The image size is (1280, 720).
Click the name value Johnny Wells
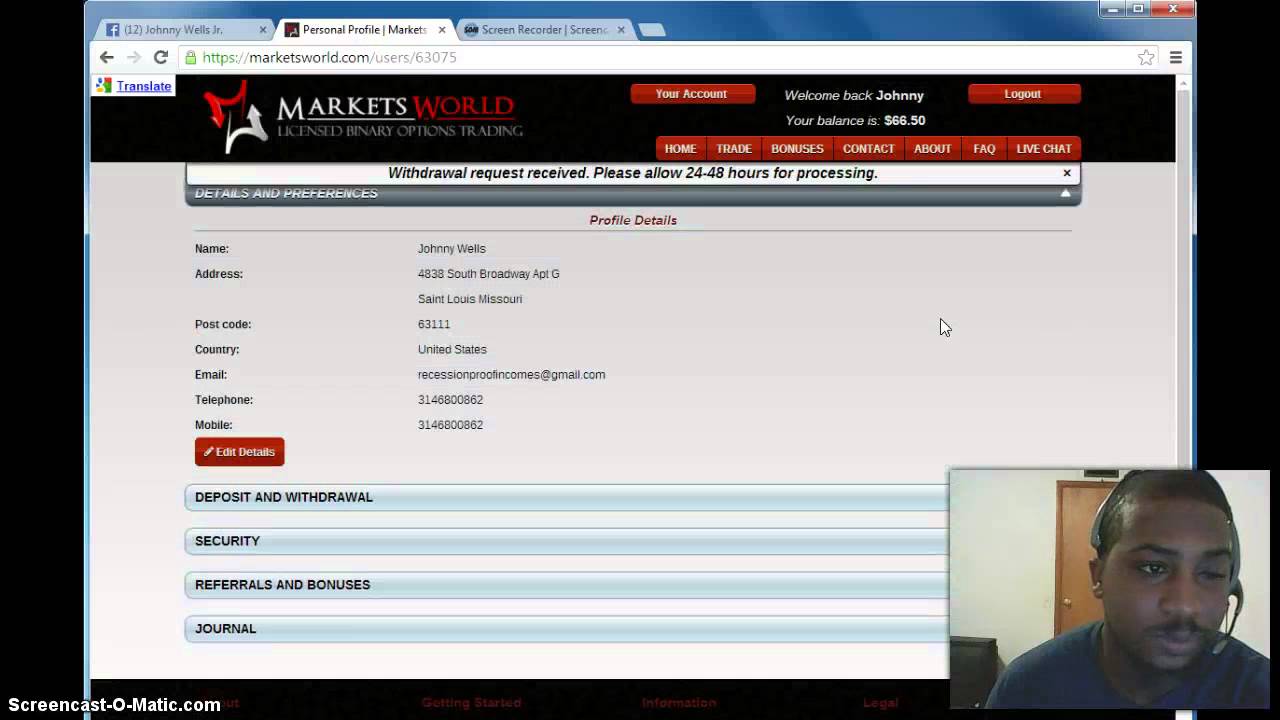452,249
